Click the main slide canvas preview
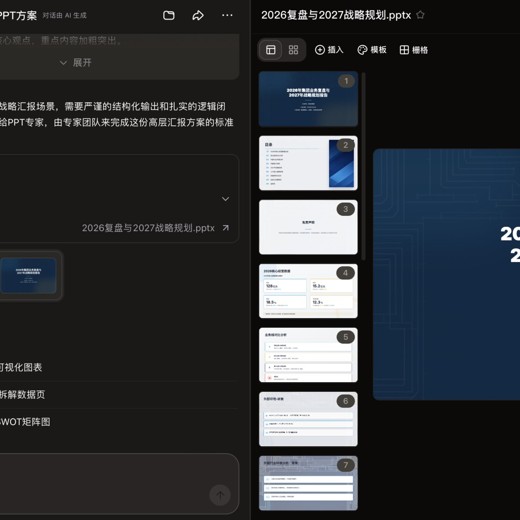520x520 pixels. point(446,274)
